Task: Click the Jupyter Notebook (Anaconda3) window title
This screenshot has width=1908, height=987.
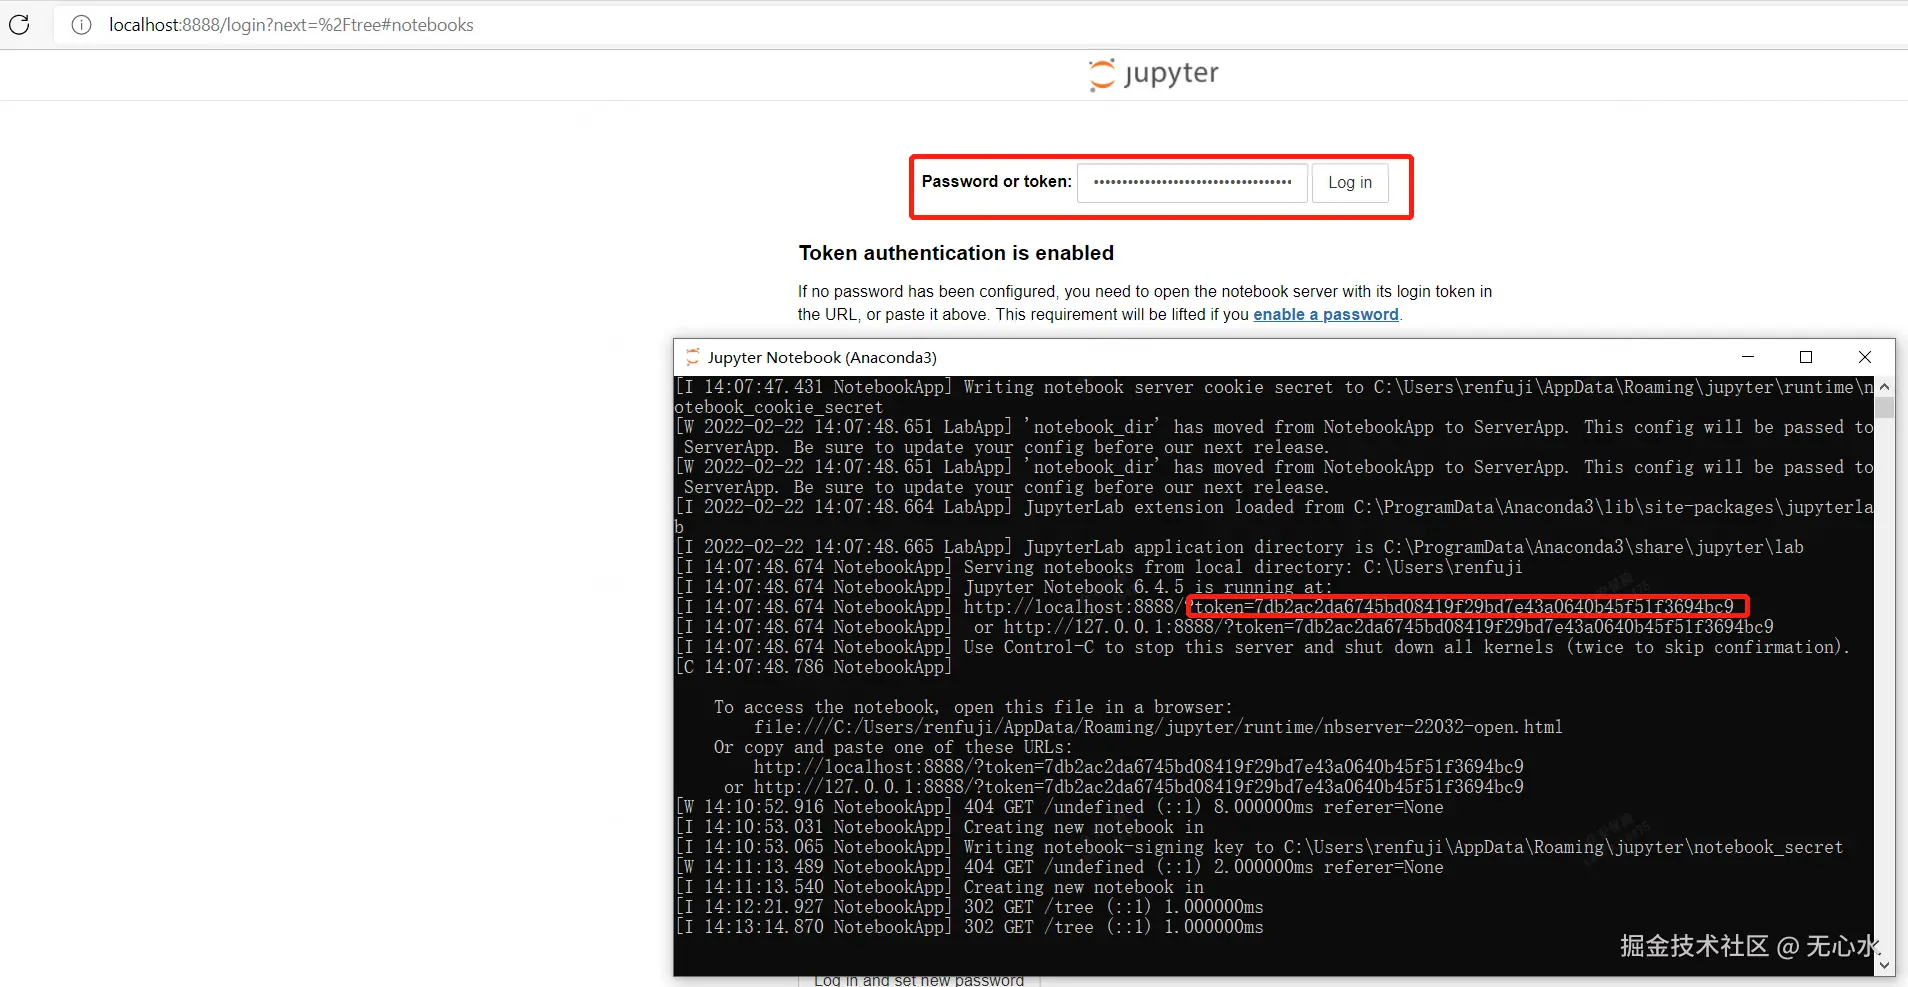Action: click(x=822, y=357)
